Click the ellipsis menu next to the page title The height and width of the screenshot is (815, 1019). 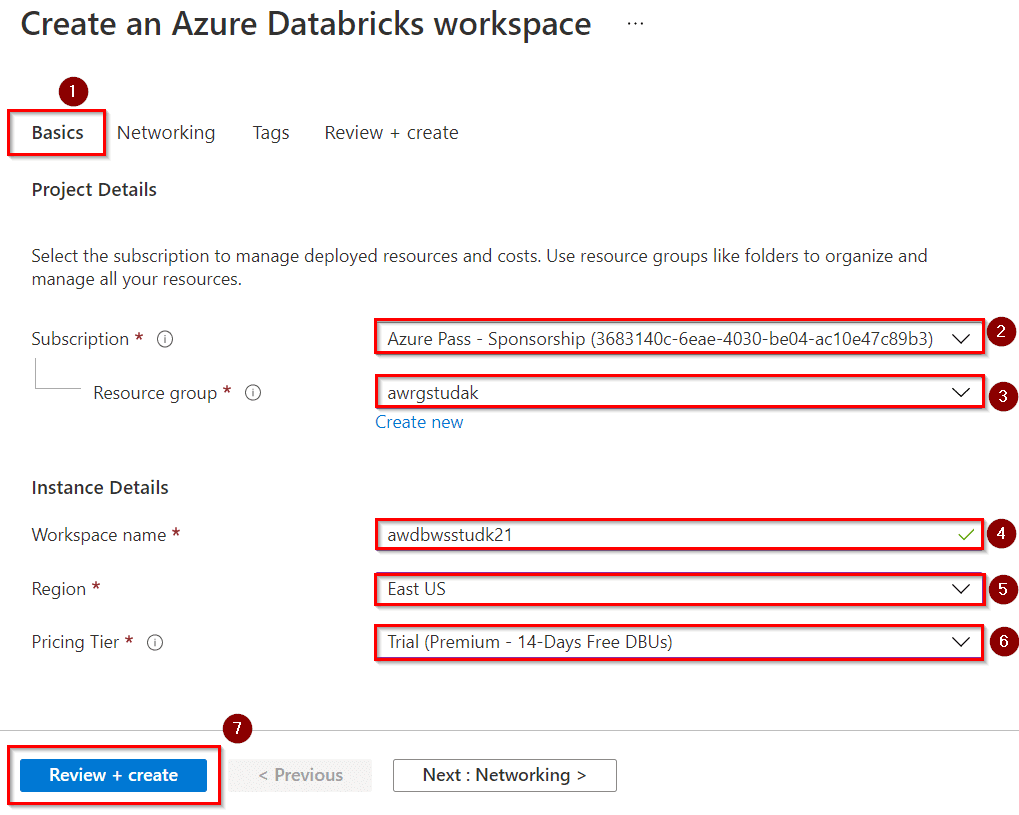[x=634, y=22]
